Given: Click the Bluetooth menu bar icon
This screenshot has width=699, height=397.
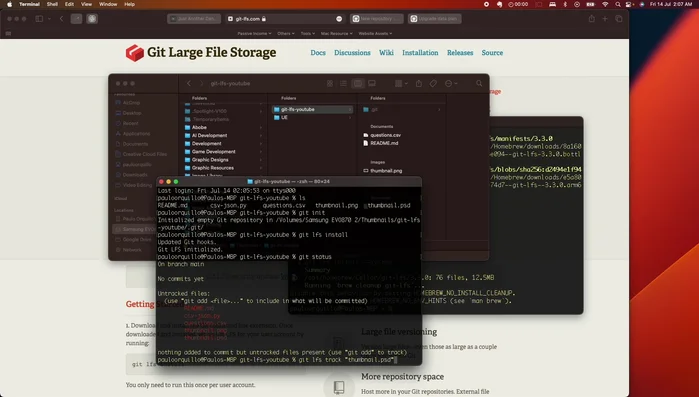Looking at the screenshot, I should click(x=565, y=4).
